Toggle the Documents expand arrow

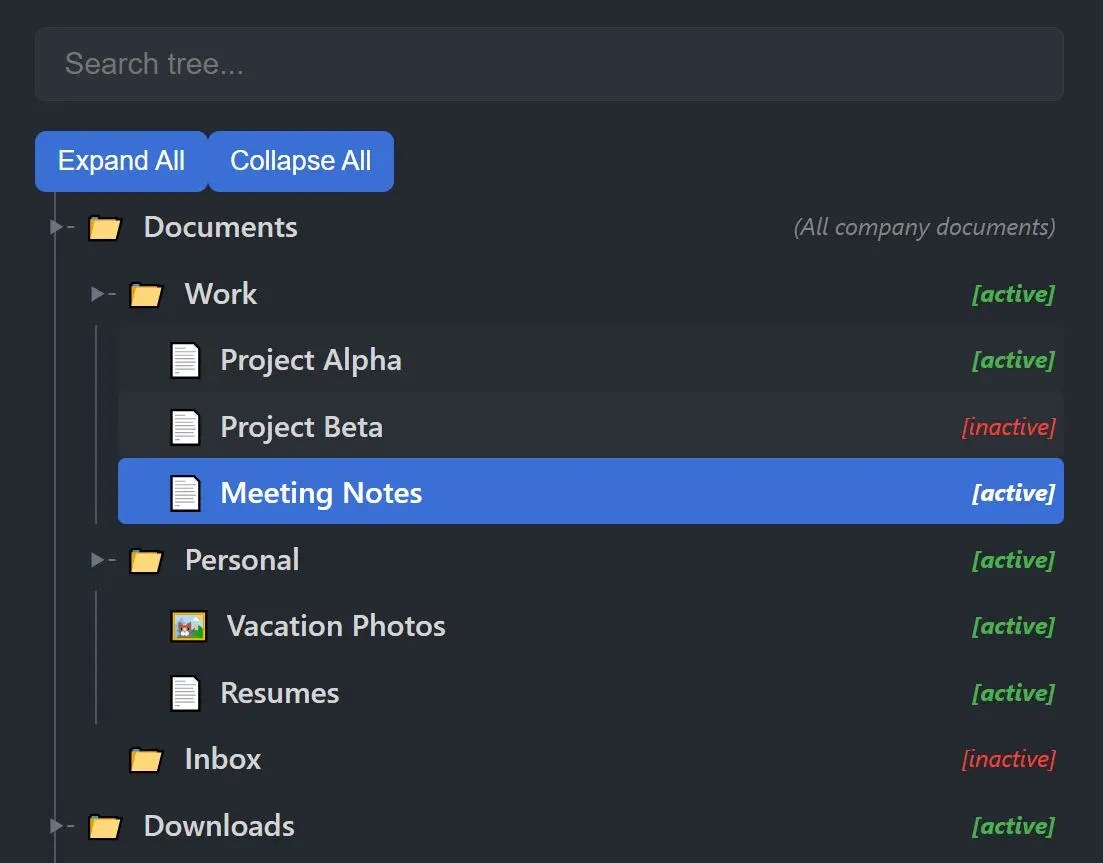point(56,228)
